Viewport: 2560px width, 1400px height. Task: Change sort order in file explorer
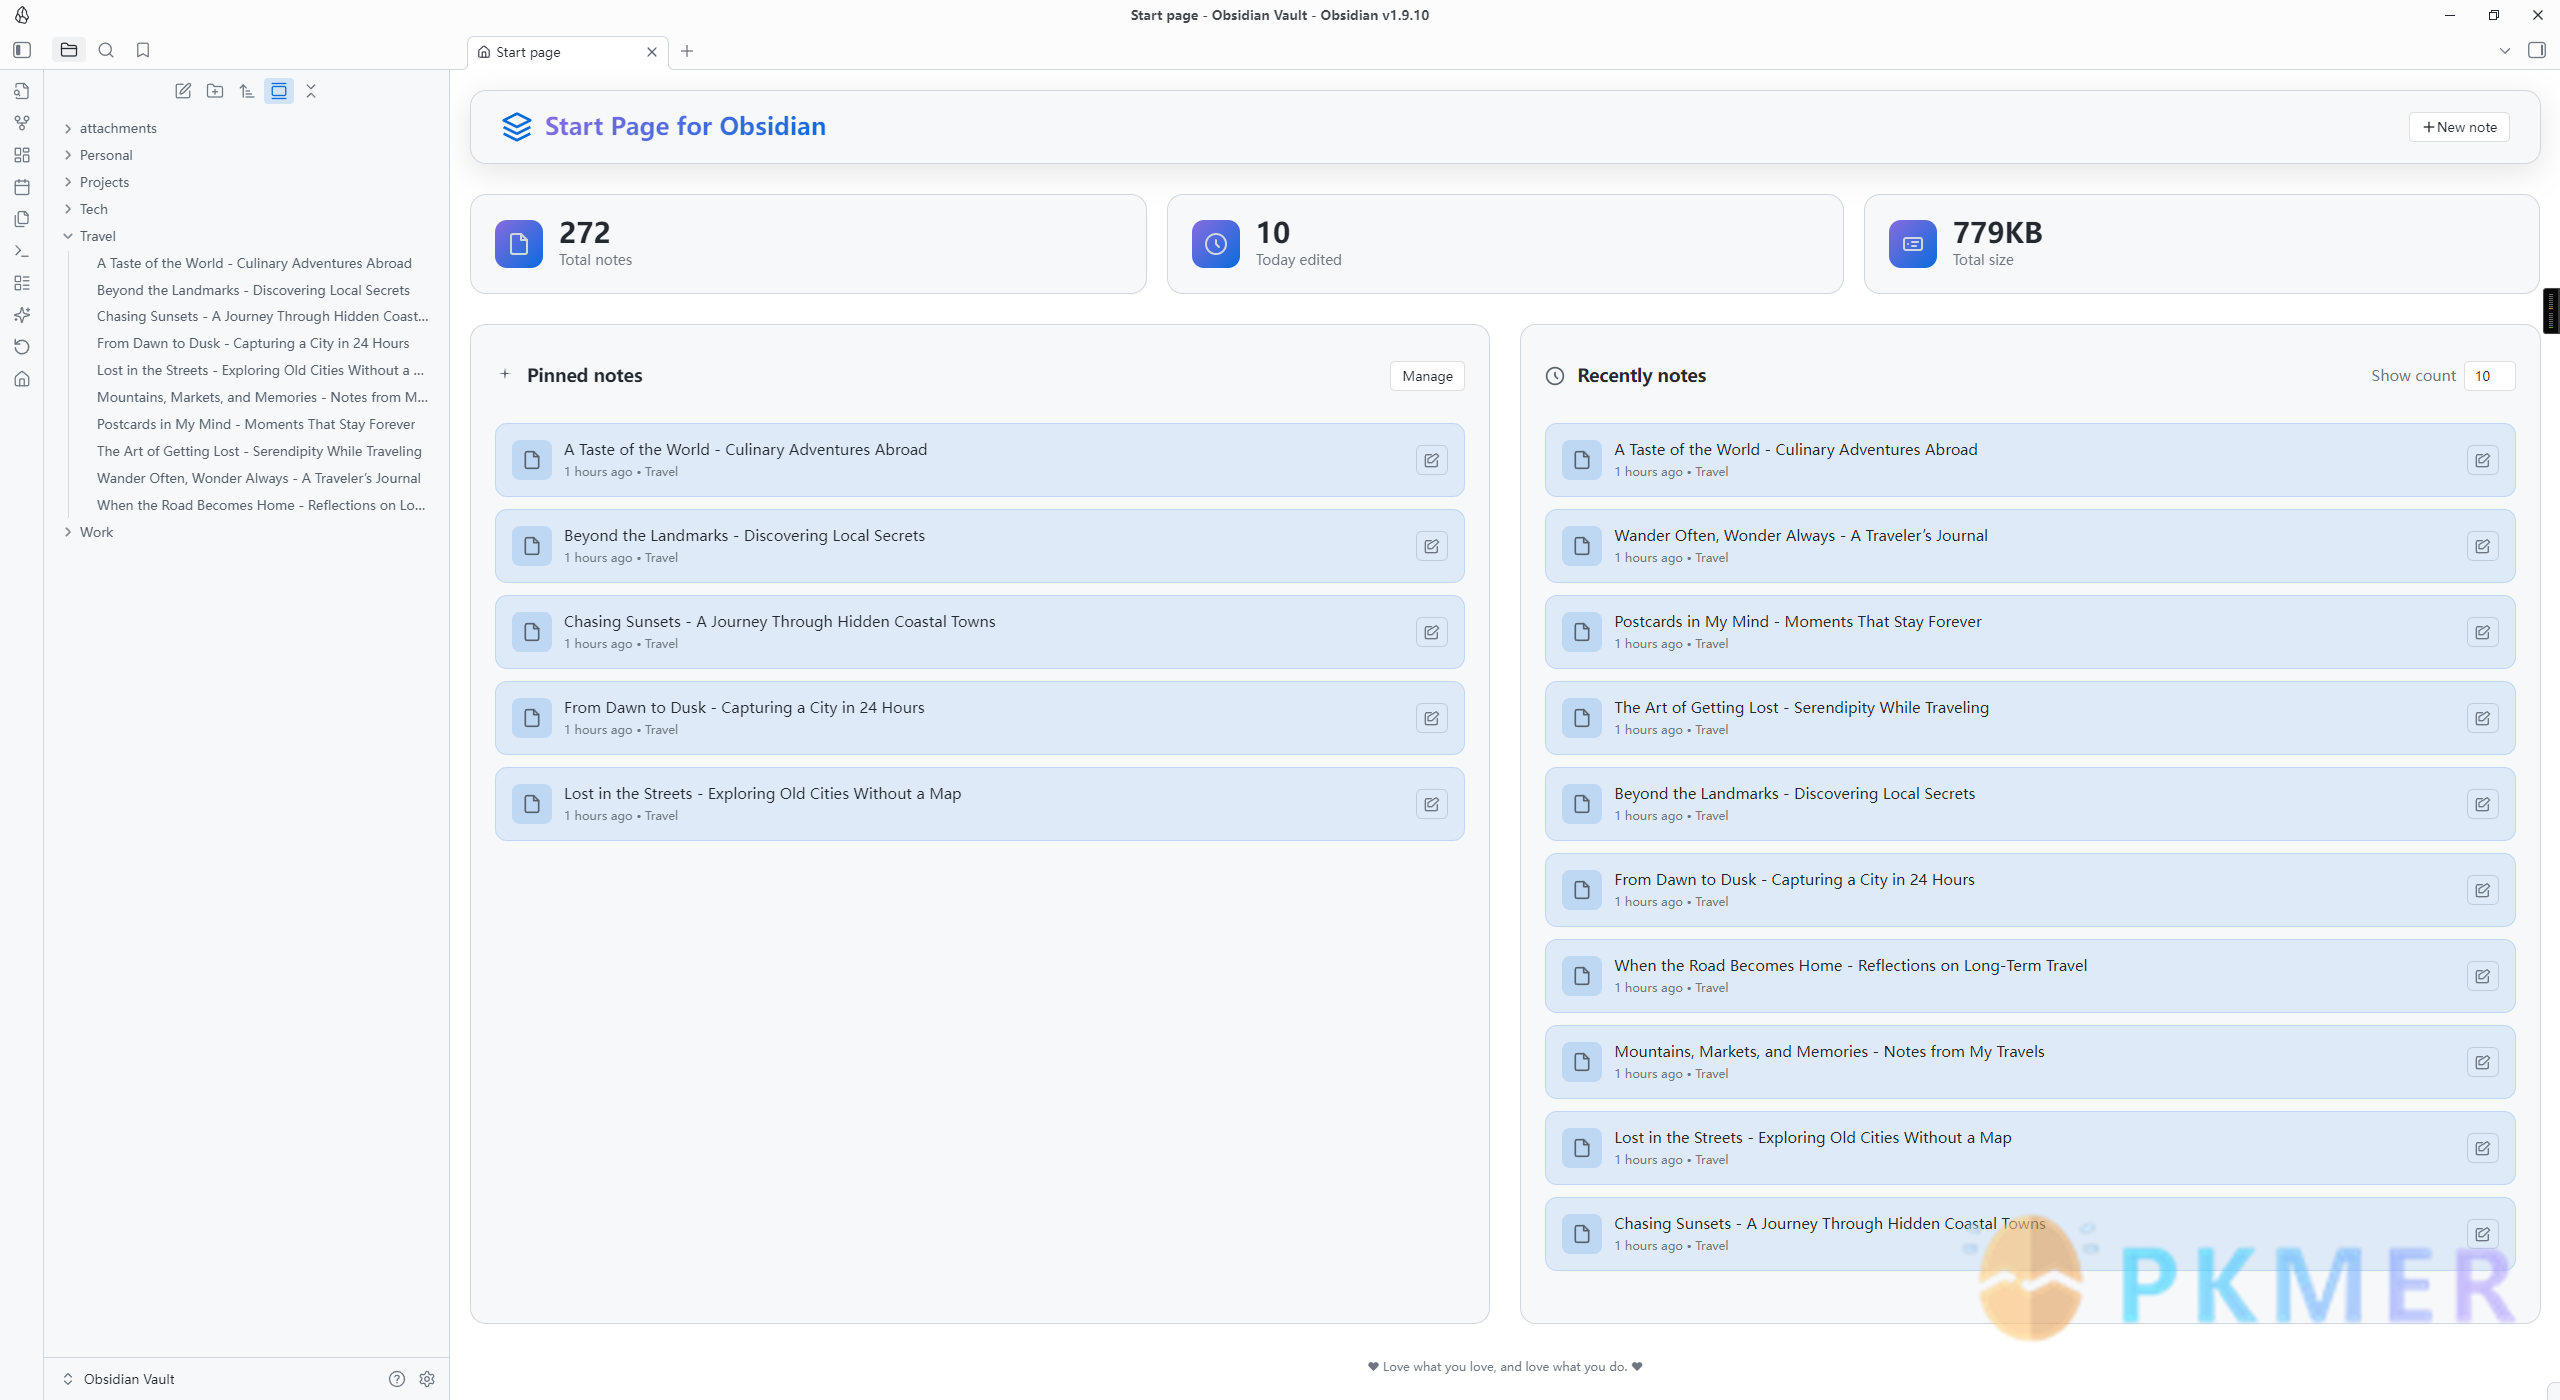point(247,91)
